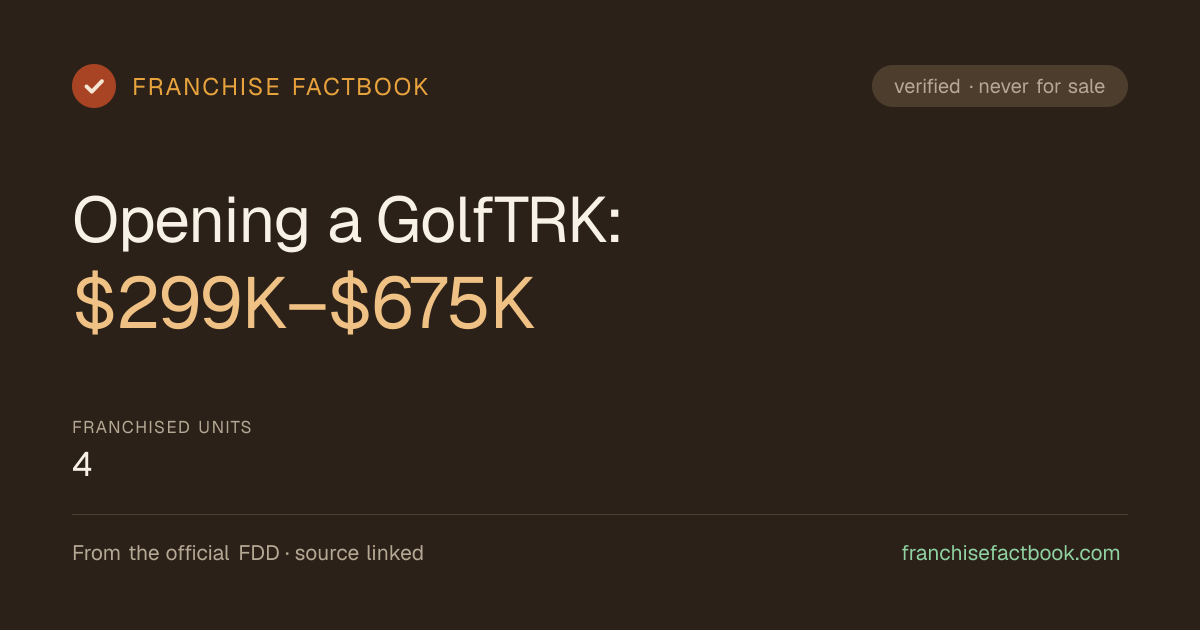The height and width of the screenshot is (630, 1200).
Task: Click the word 'FACTBOOK' in the header
Action: click(360, 87)
